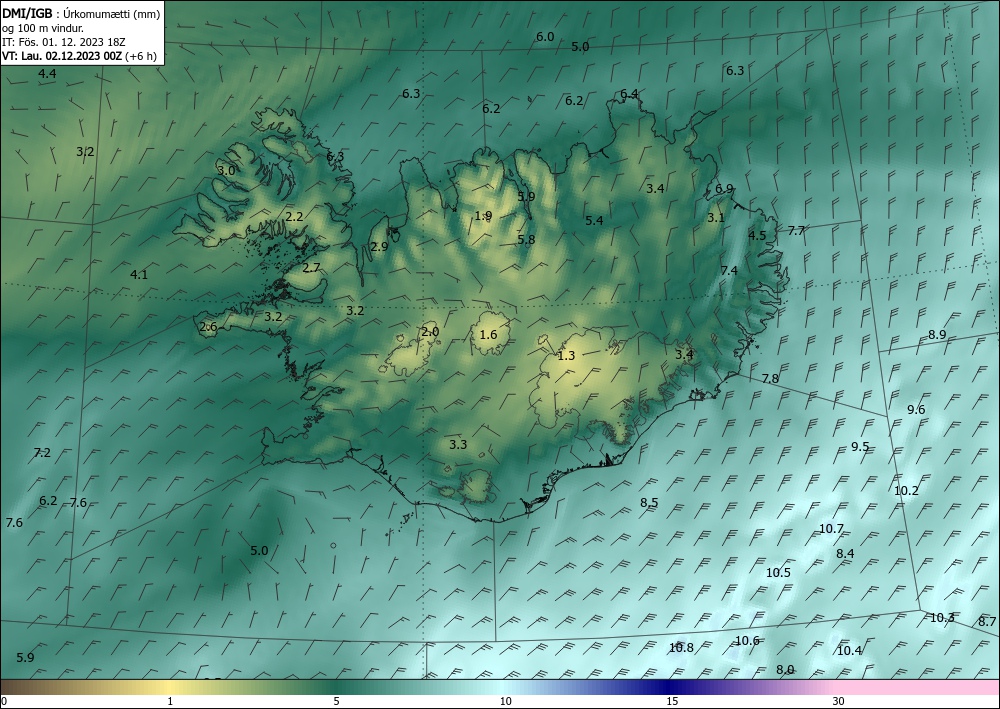Click the 5.8 precipitation value
This screenshot has width=1000, height=709.
(x=526, y=240)
